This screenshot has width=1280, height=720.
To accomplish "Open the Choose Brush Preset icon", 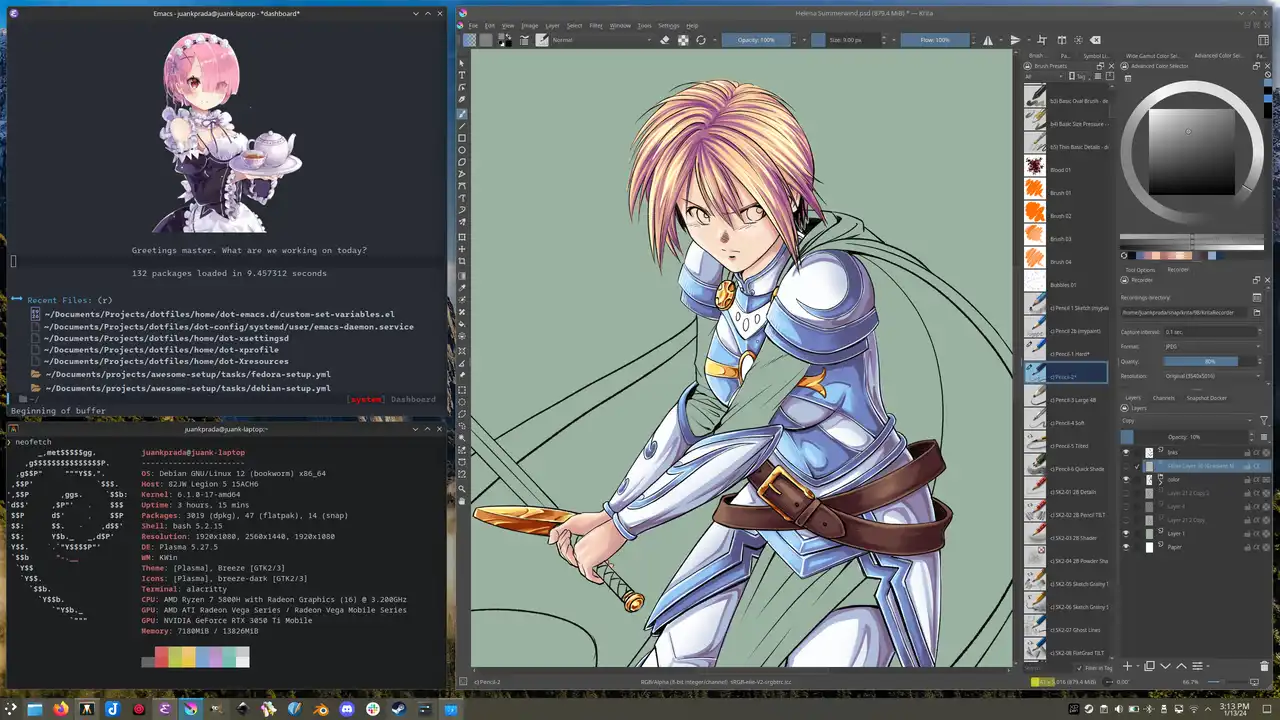I will (542, 40).
